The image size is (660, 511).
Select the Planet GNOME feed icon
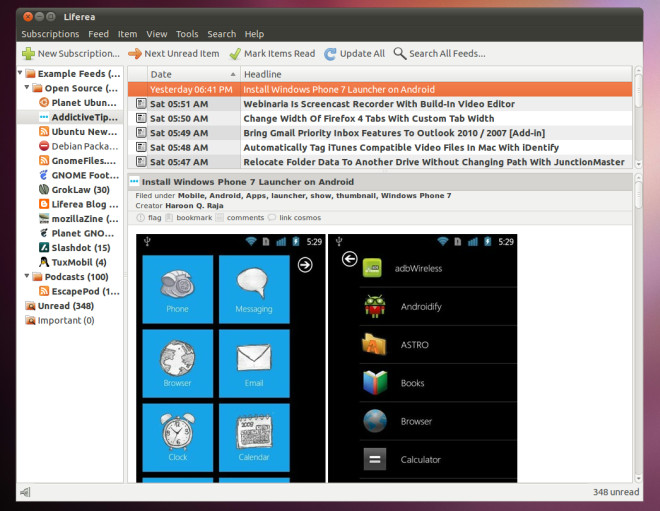[x=44, y=233]
